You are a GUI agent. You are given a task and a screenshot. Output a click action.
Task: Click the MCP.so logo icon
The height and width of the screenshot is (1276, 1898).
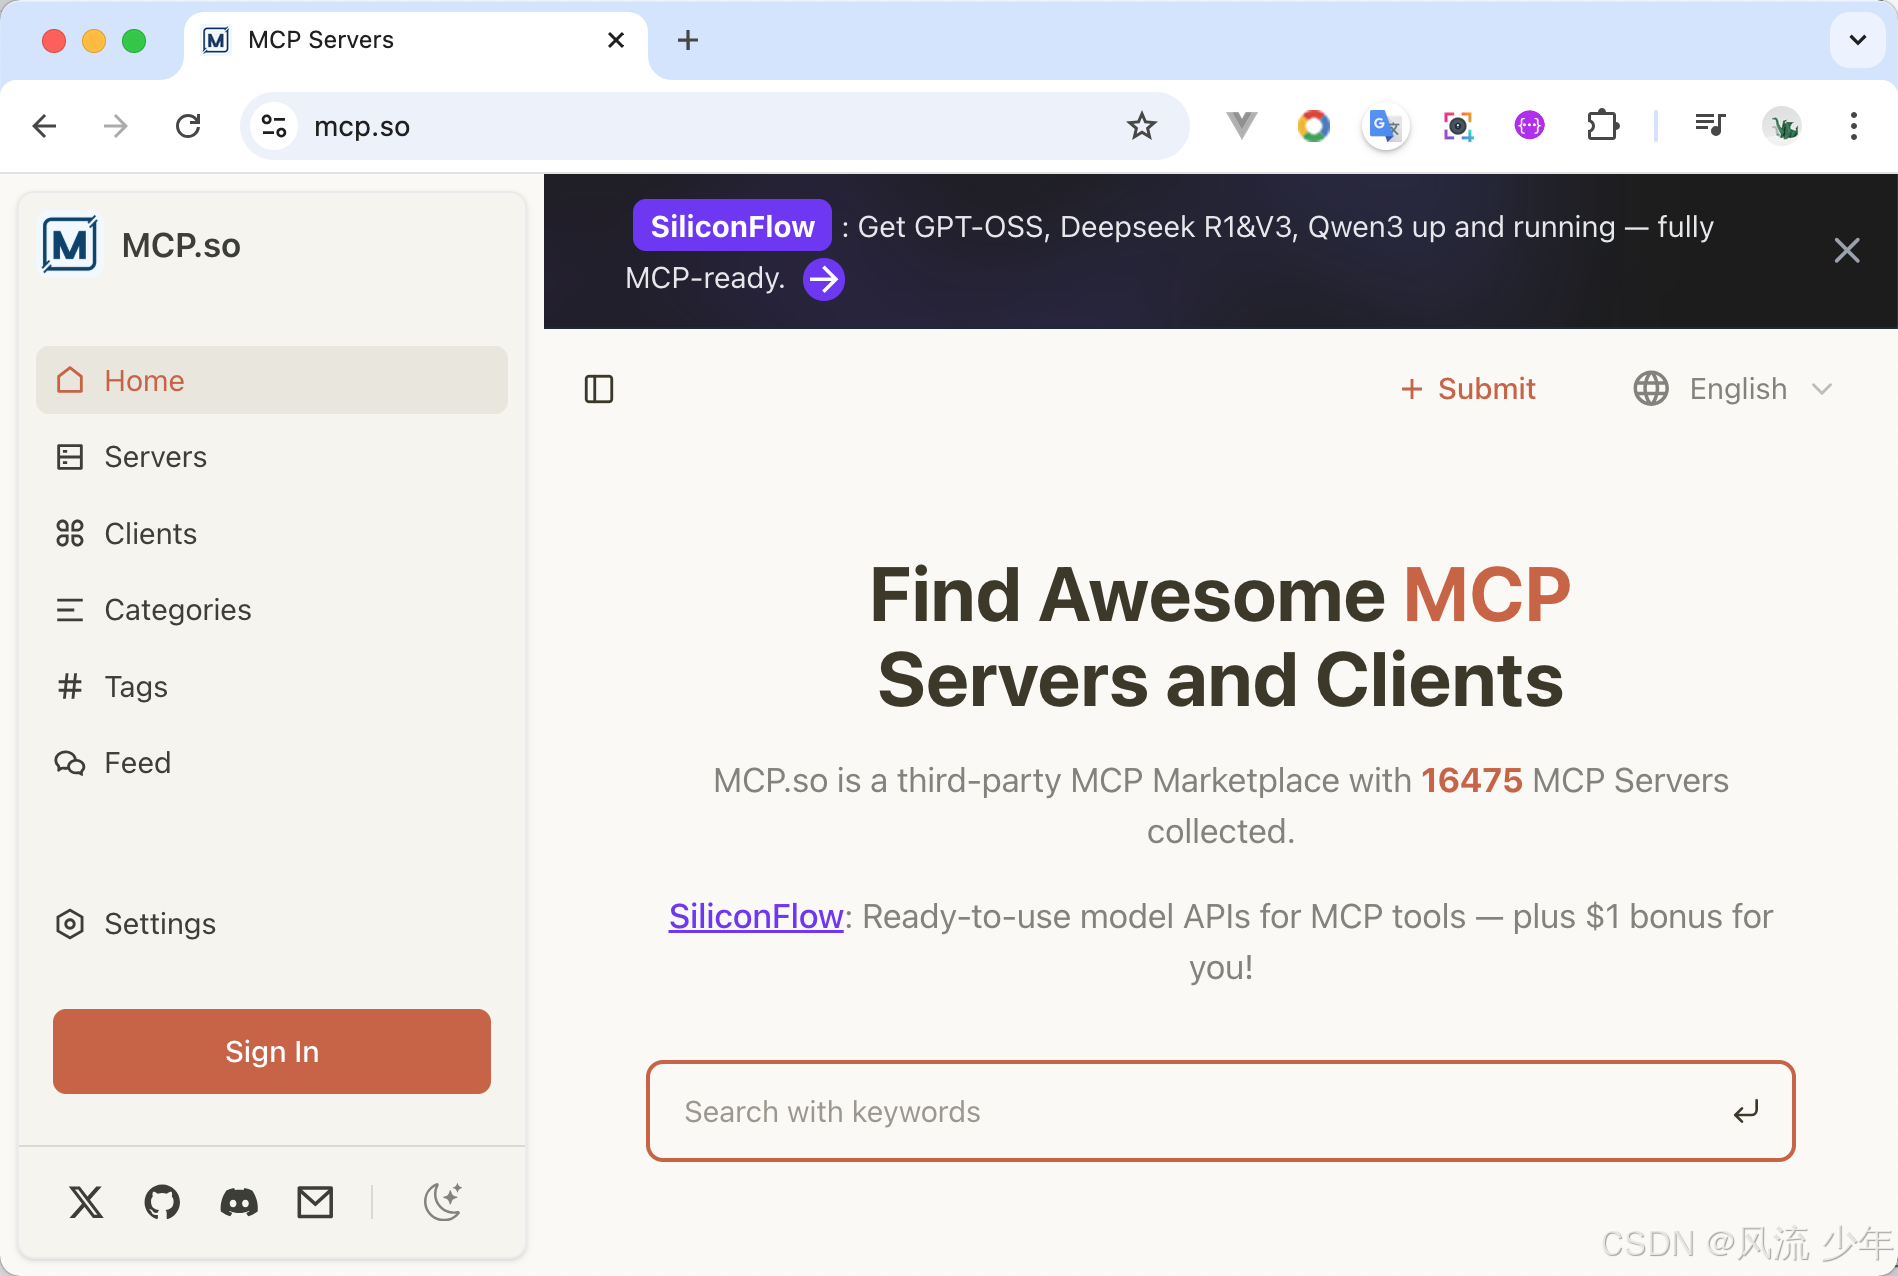[70, 245]
